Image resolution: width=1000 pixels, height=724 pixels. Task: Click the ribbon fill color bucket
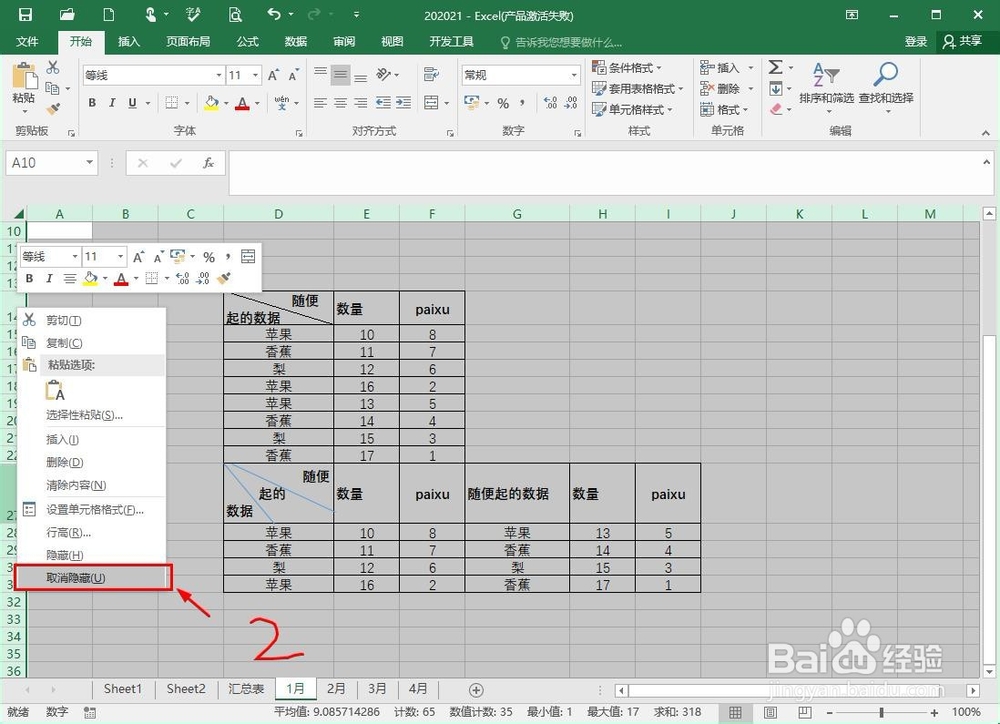click(211, 103)
